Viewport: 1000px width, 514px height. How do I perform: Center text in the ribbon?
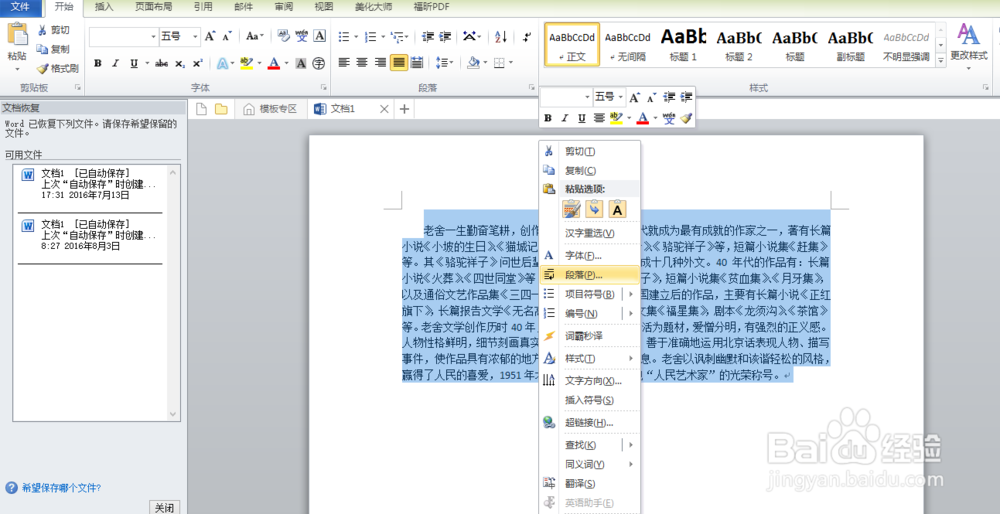362,62
